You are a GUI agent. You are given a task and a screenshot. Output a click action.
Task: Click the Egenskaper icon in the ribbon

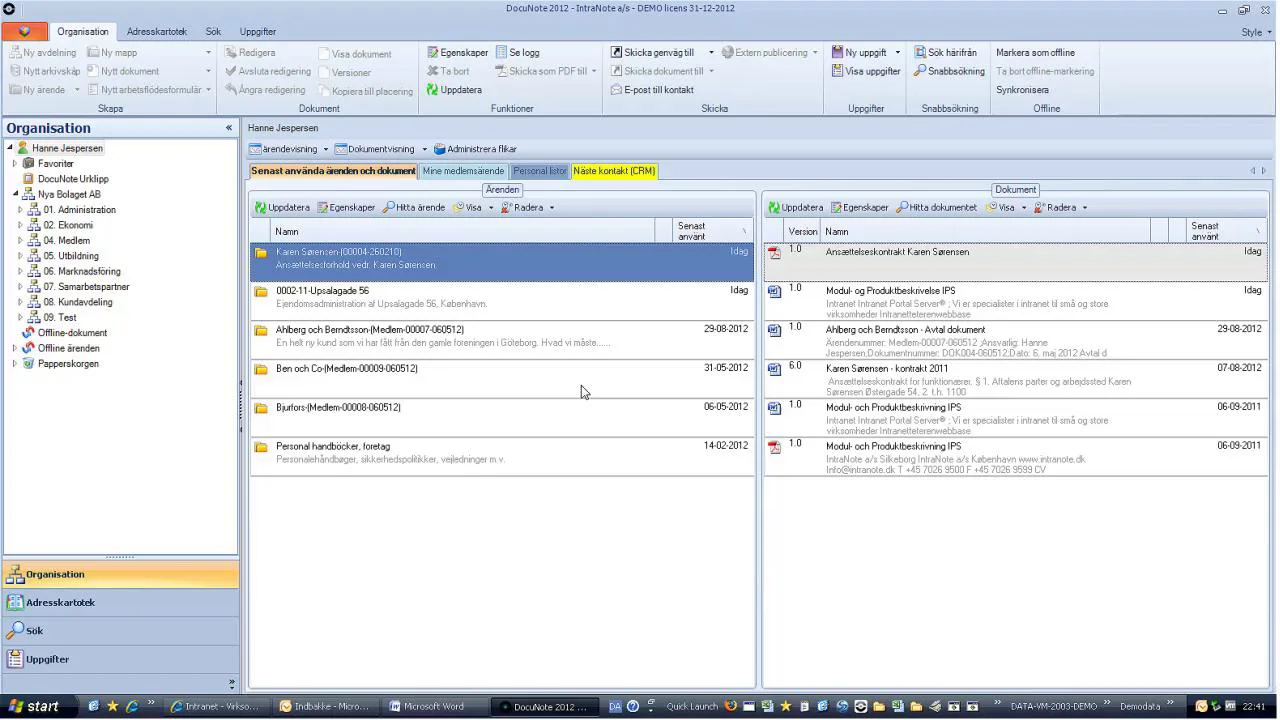pyautogui.click(x=433, y=53)
